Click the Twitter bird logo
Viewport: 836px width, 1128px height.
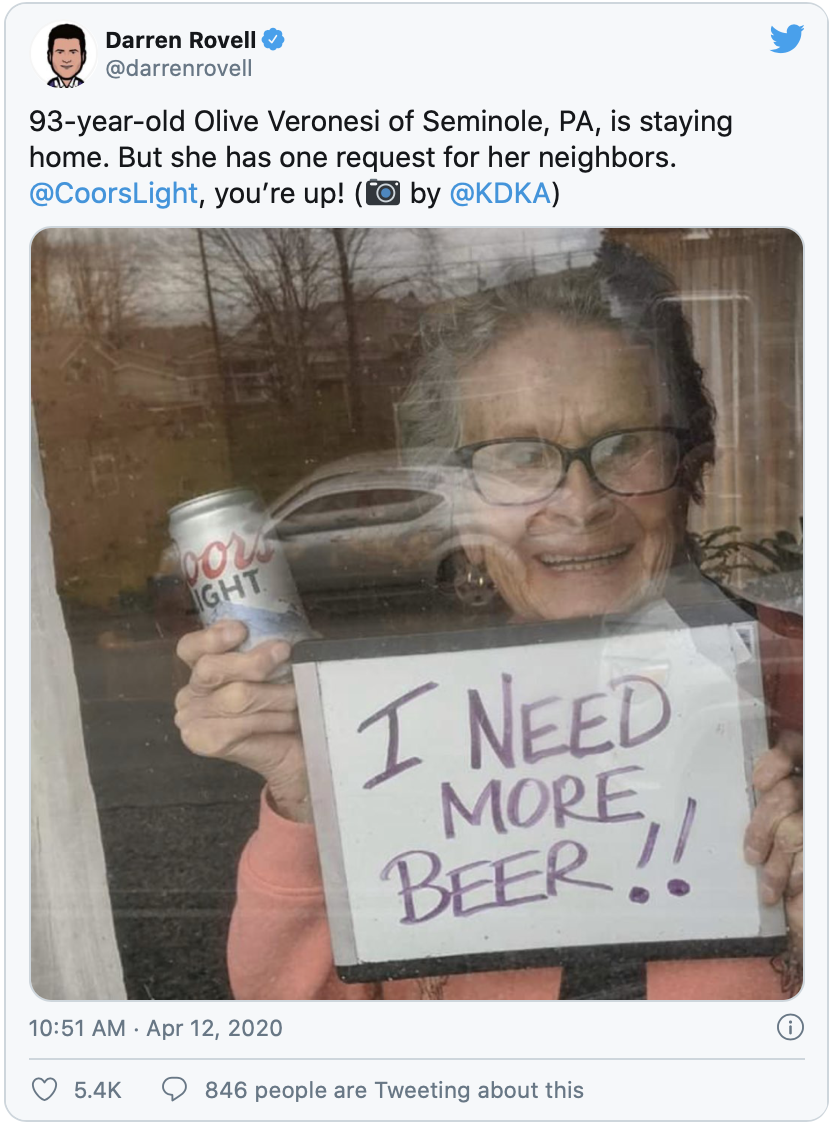pyautogui.click(x=786, y=39)
